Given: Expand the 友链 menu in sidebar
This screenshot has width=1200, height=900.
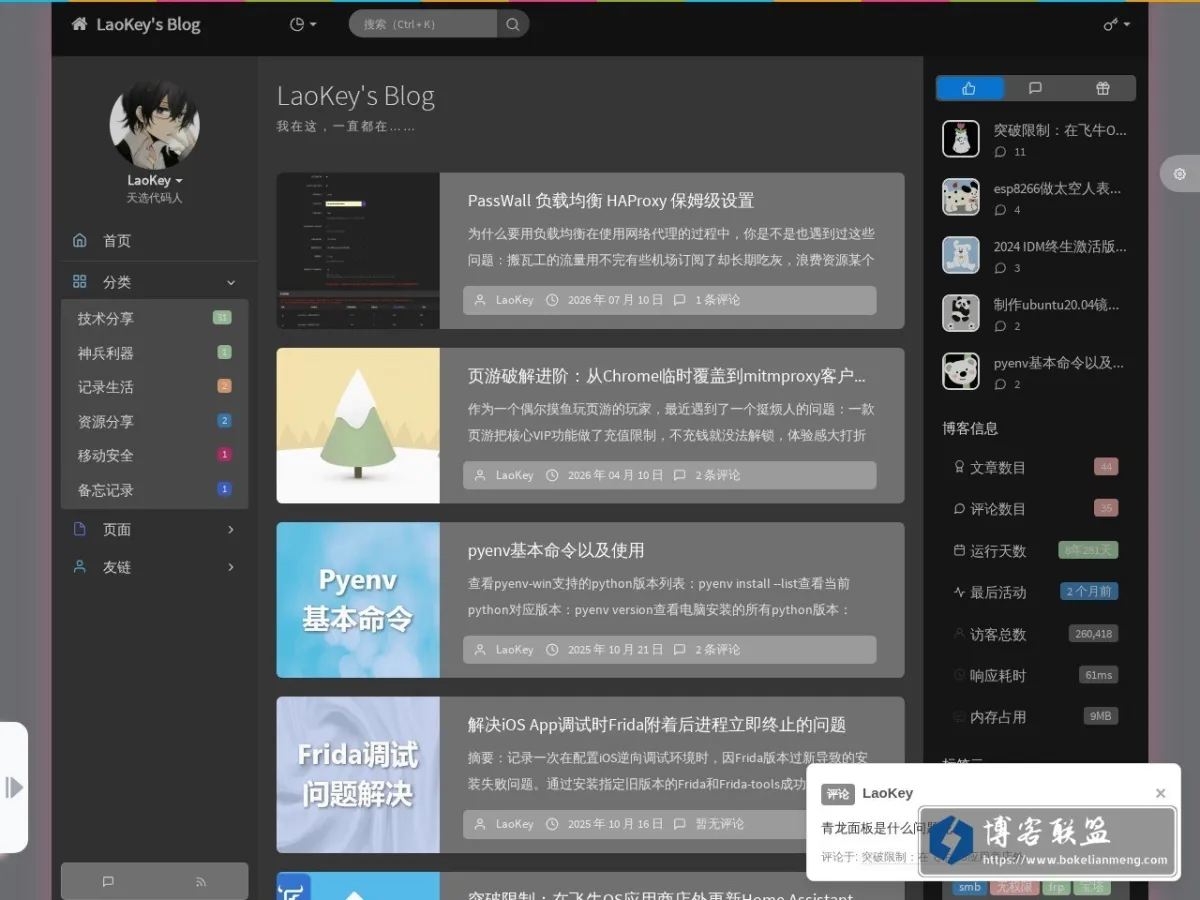Looking at the screenshot, I should click(154, 567).
